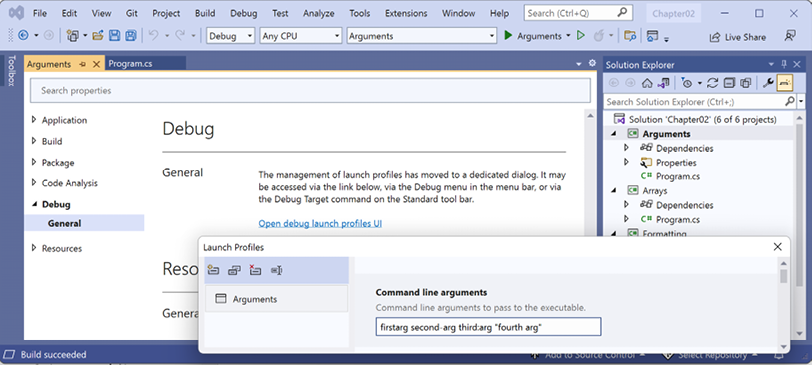Click the Launch Profiles vertical scrollbar thumb
Viewport: 812px width, 365px height.
[x=784, y=276]
